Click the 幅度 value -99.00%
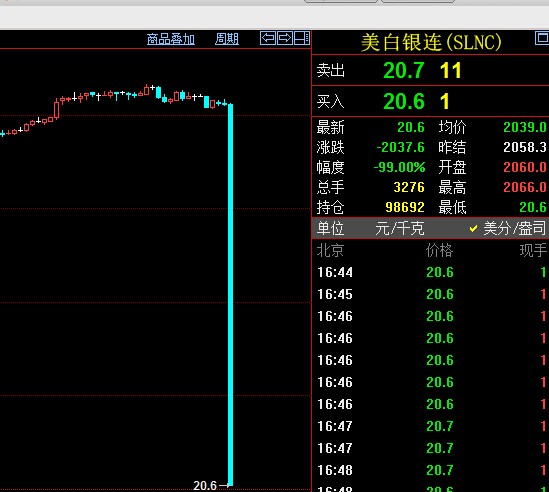The width and height of the screenshot is (549, 492). click(399, 167)
